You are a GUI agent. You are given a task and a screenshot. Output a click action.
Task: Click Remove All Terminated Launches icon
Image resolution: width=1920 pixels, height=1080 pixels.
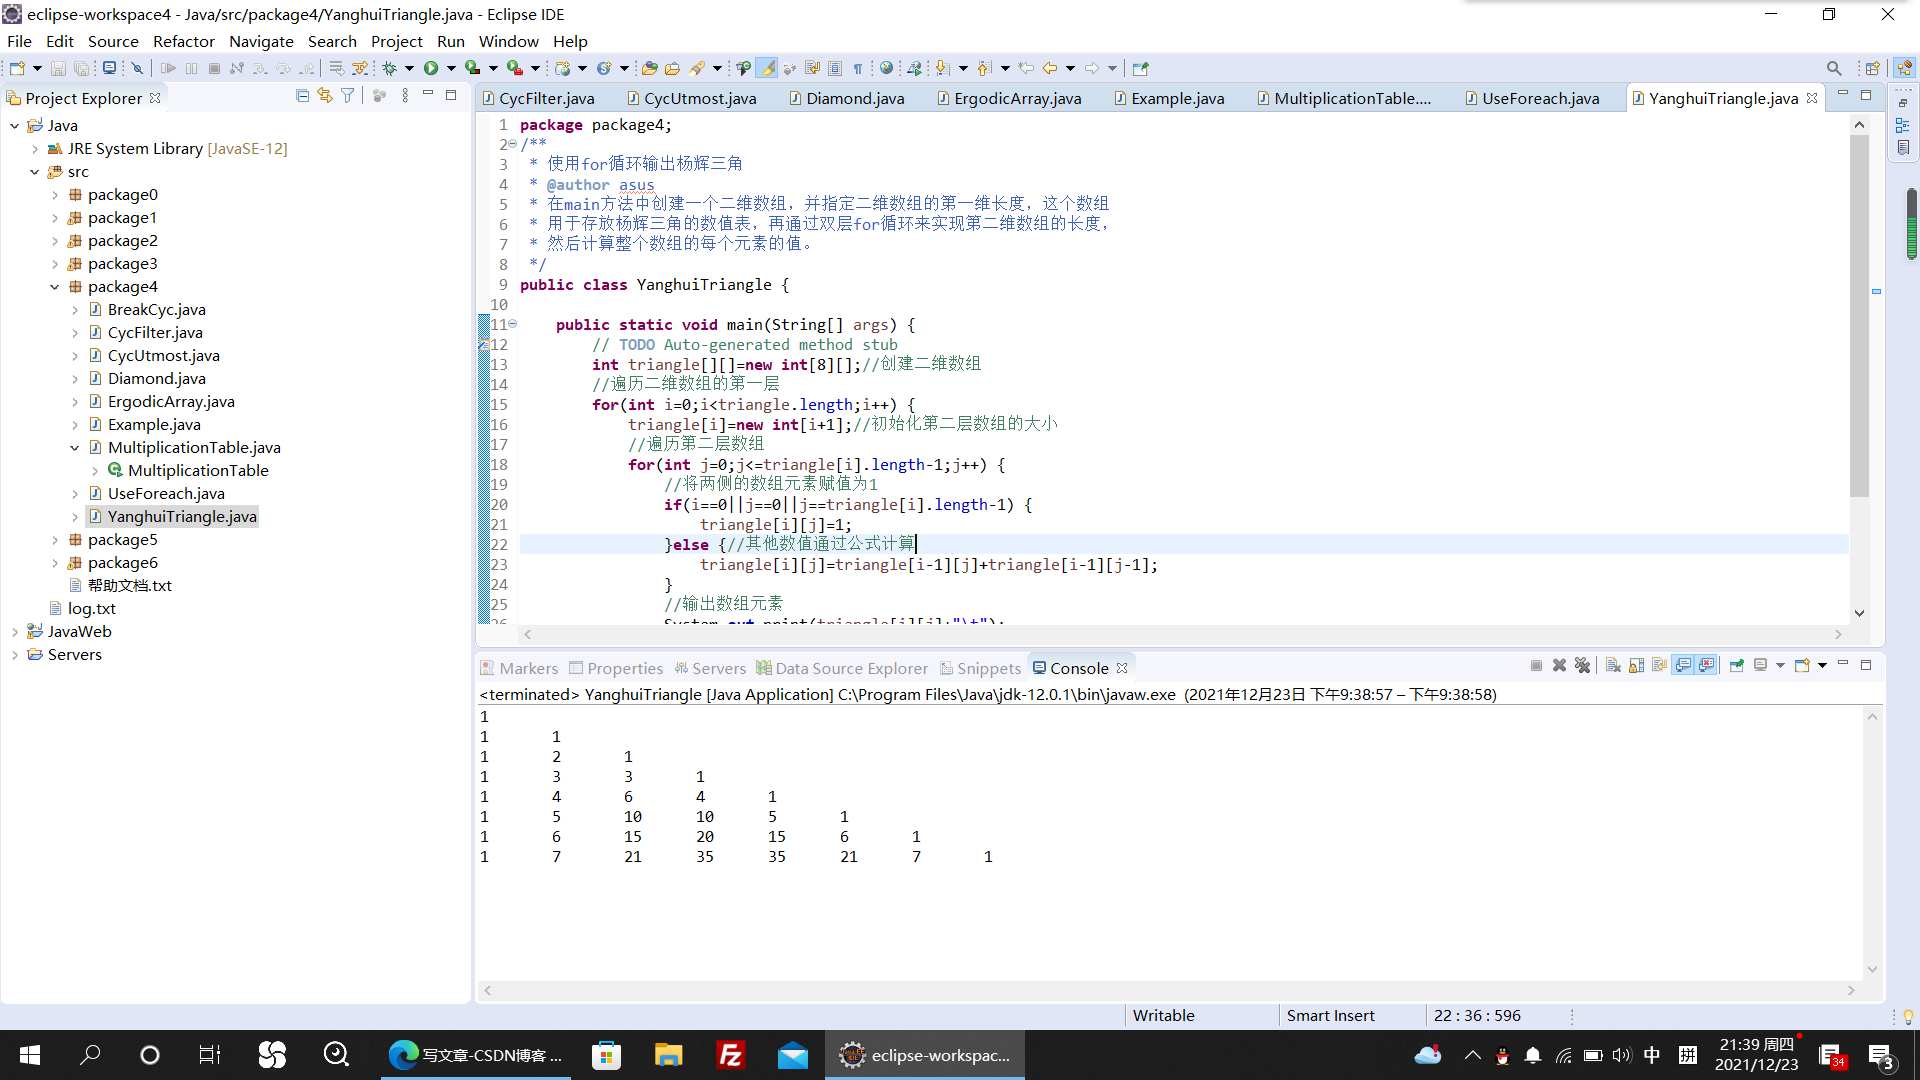[x=1582, y=666]
